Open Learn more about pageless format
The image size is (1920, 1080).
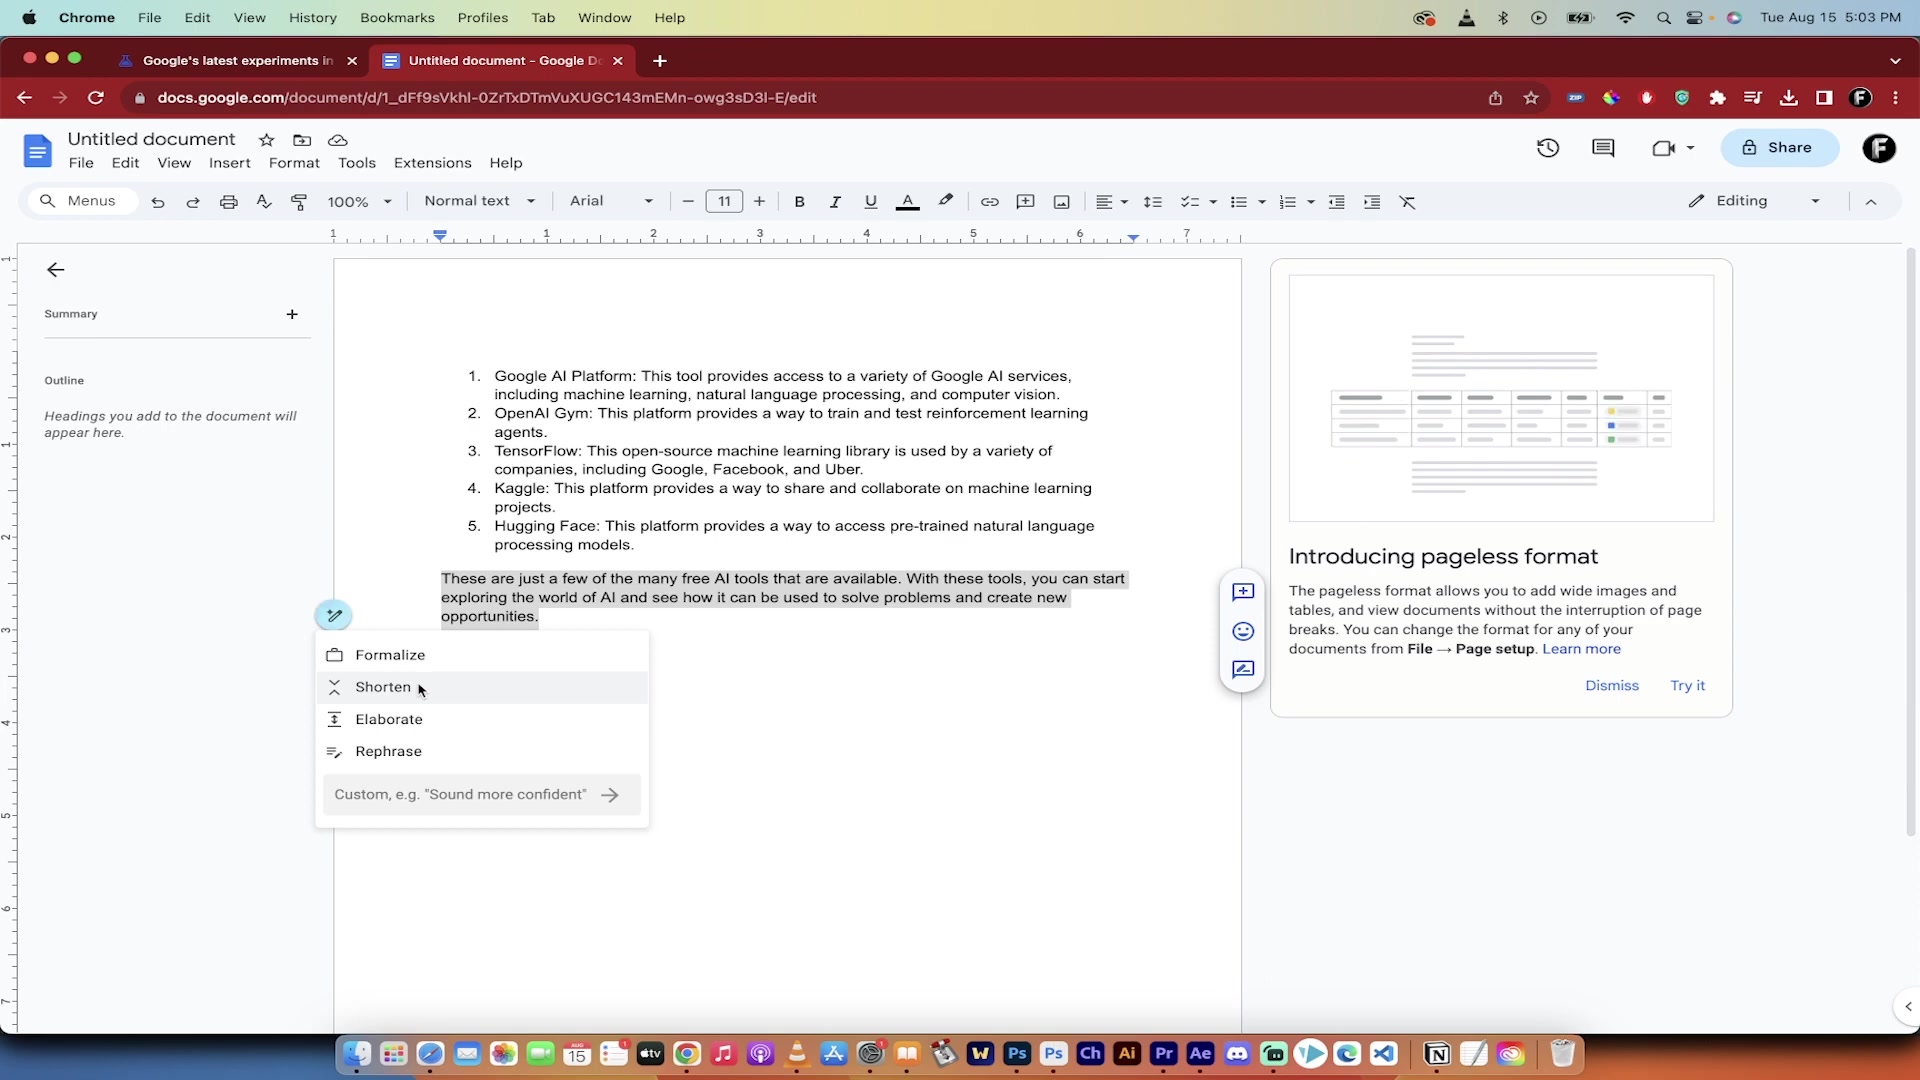click(1582, 649)
